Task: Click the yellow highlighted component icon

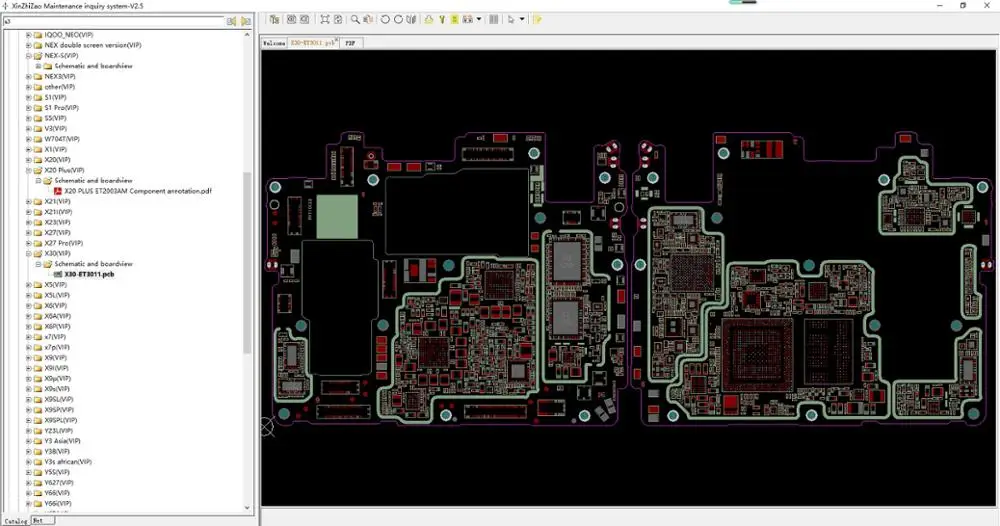Action: coord(455,19)
